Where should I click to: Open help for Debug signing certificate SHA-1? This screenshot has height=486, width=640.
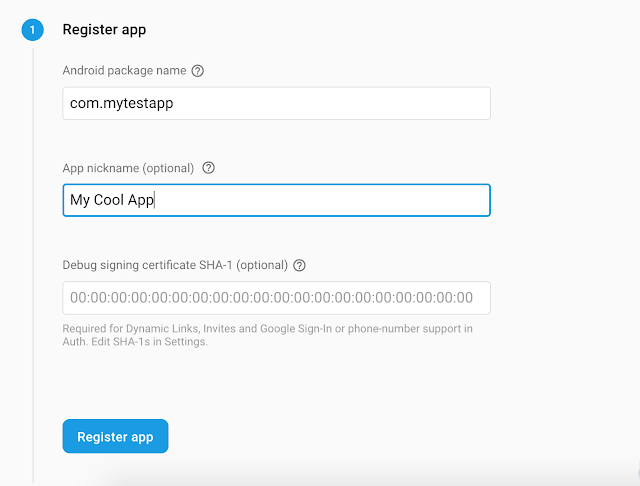(299, 265)
